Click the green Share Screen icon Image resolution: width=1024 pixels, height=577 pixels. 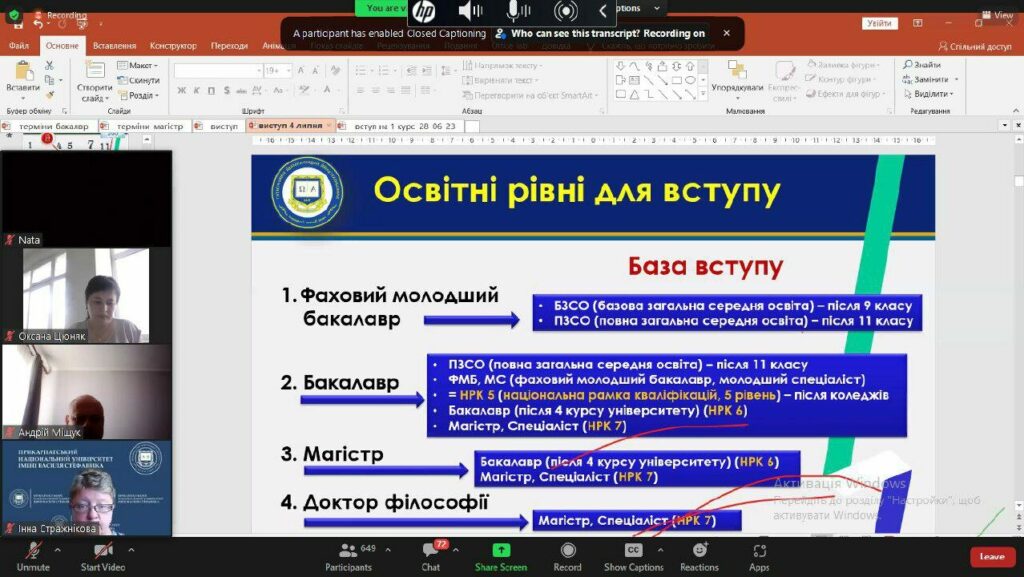(x=501, y=550)
